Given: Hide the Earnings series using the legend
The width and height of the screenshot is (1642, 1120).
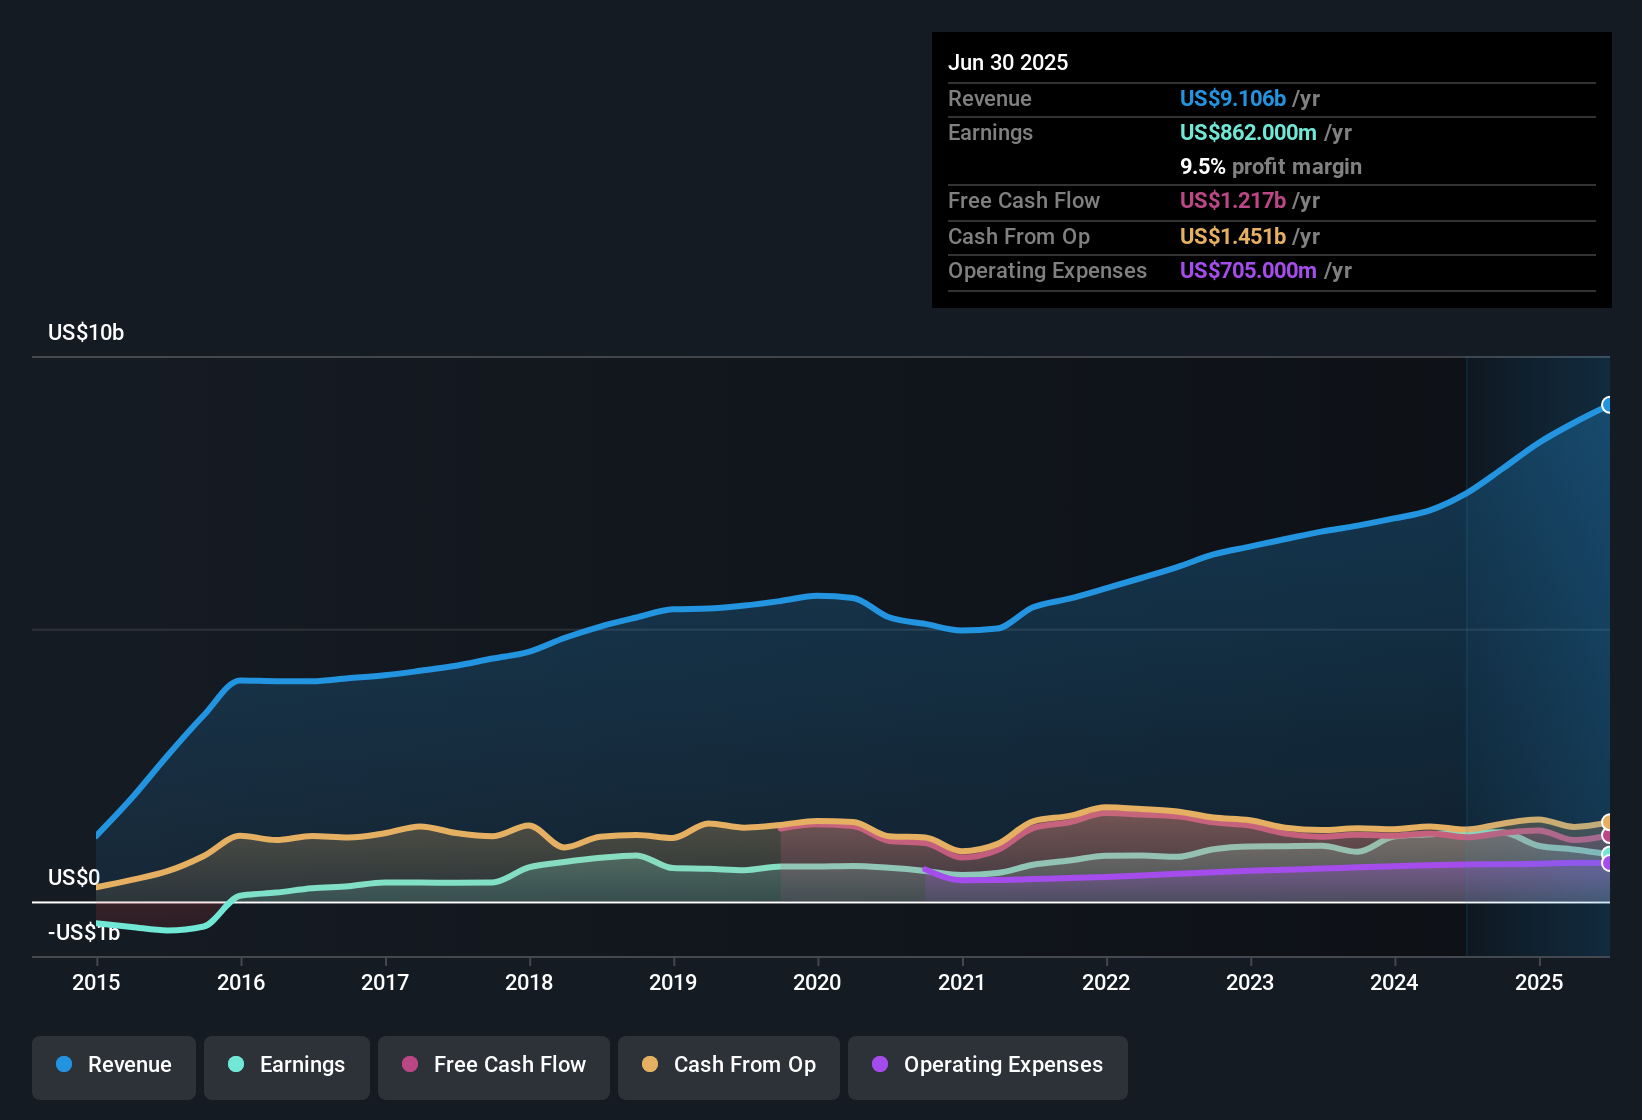Looking at the screenshot, I should click(x=287, y=1065).
